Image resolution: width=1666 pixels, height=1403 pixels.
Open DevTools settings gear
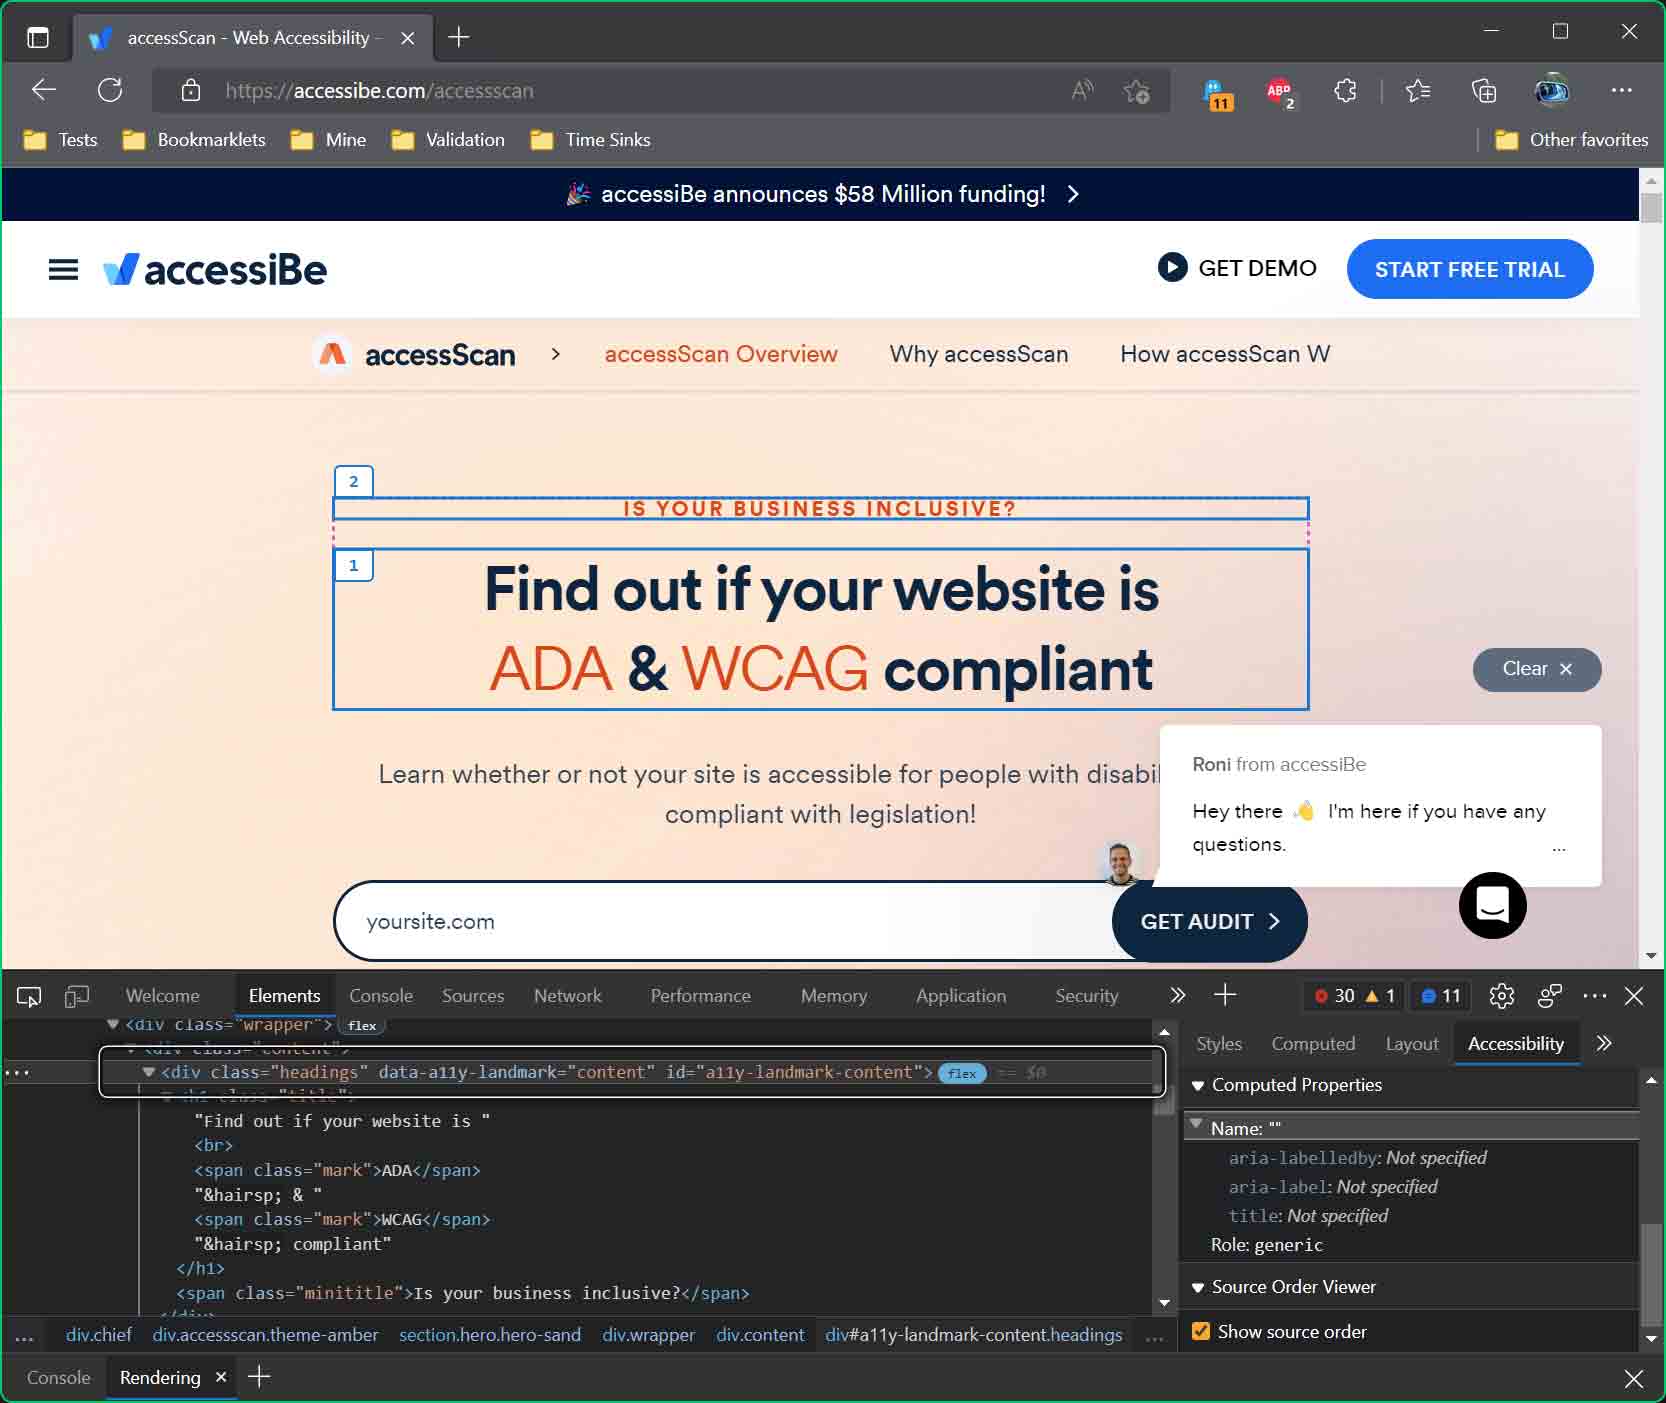(1501, 996)
